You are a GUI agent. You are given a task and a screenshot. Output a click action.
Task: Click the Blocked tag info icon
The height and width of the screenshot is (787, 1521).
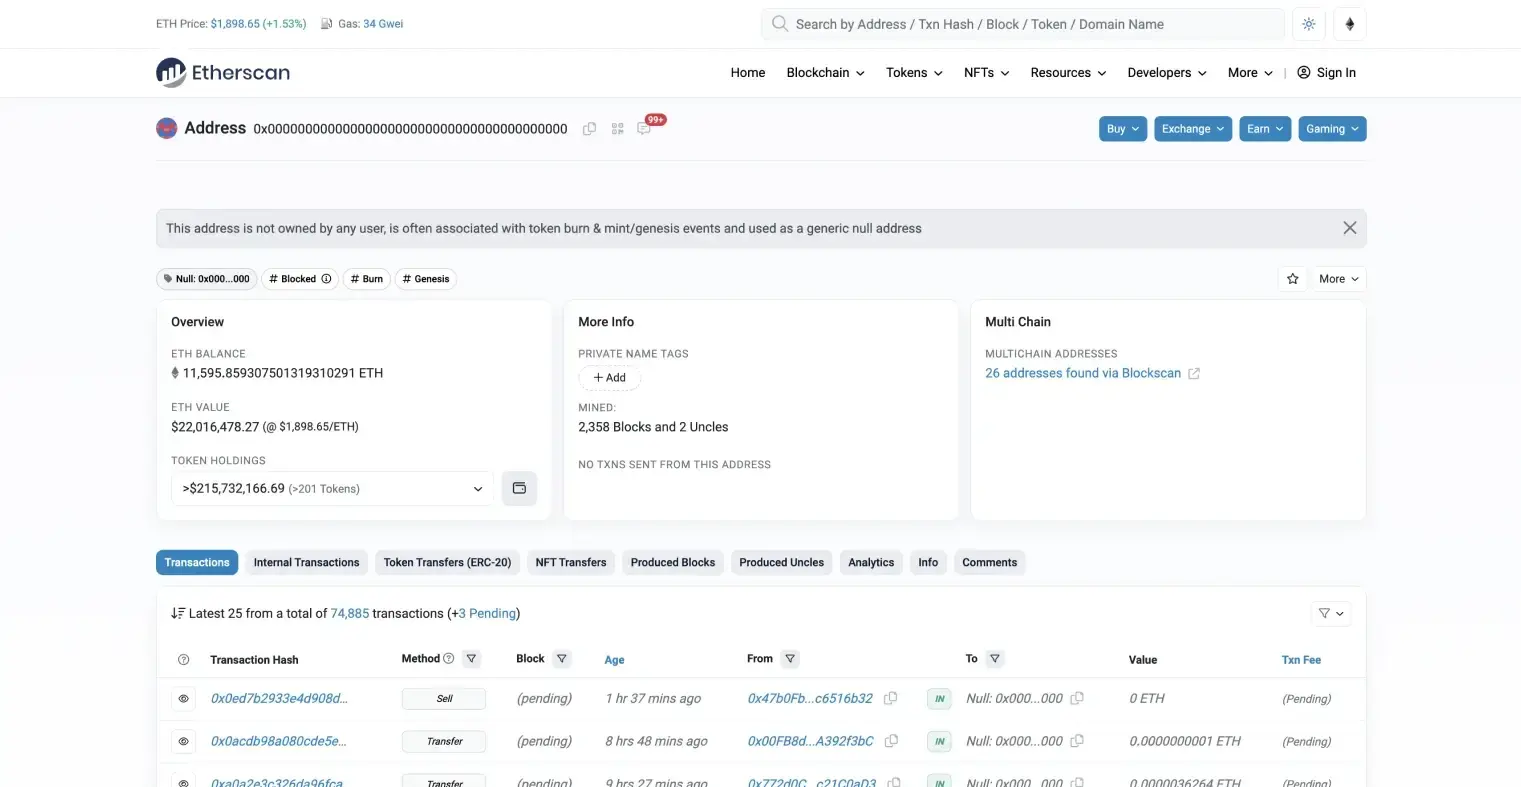pos(326,279)
